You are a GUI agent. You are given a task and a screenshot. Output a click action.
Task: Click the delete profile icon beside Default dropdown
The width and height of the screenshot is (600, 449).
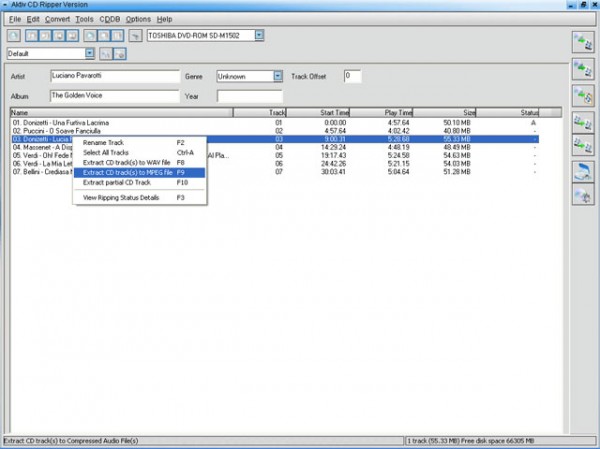[x=121, y=53]
